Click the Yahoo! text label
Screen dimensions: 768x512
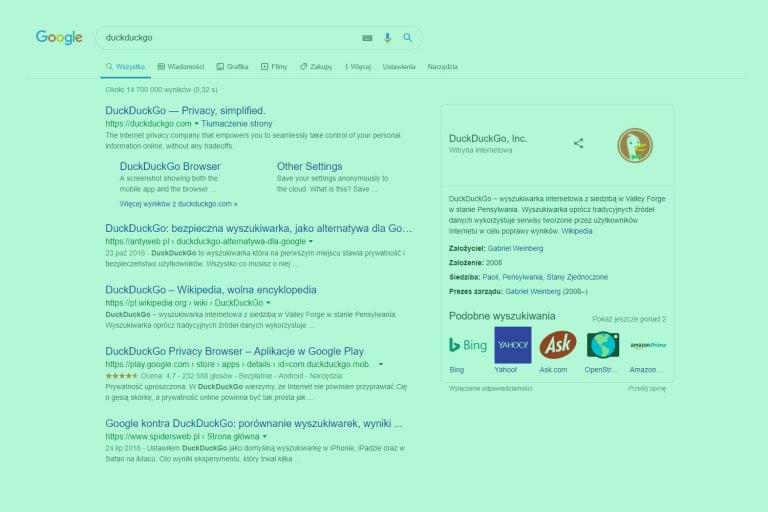(505, 370)
